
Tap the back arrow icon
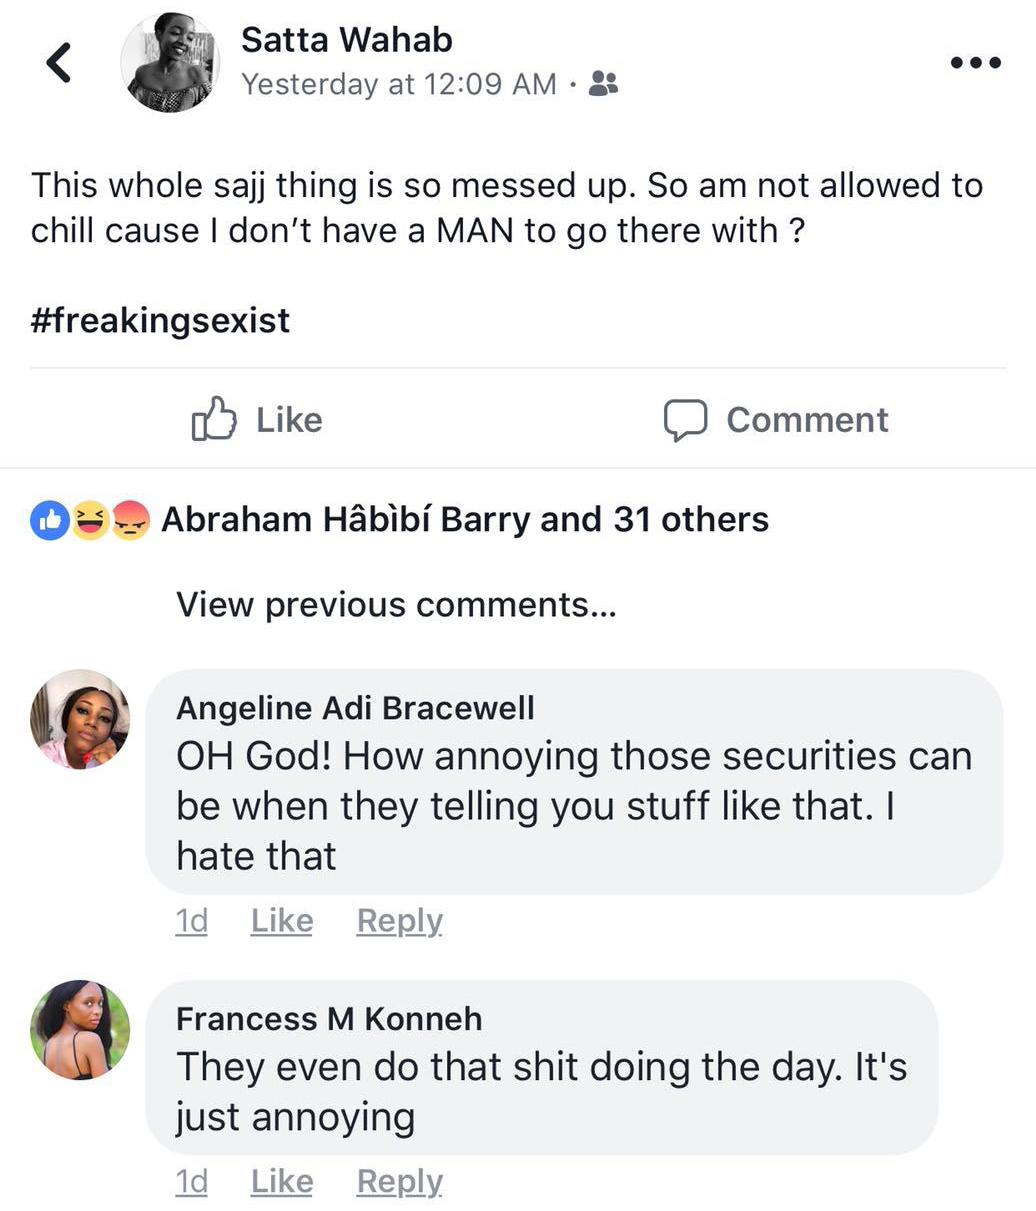coord(60,63)
